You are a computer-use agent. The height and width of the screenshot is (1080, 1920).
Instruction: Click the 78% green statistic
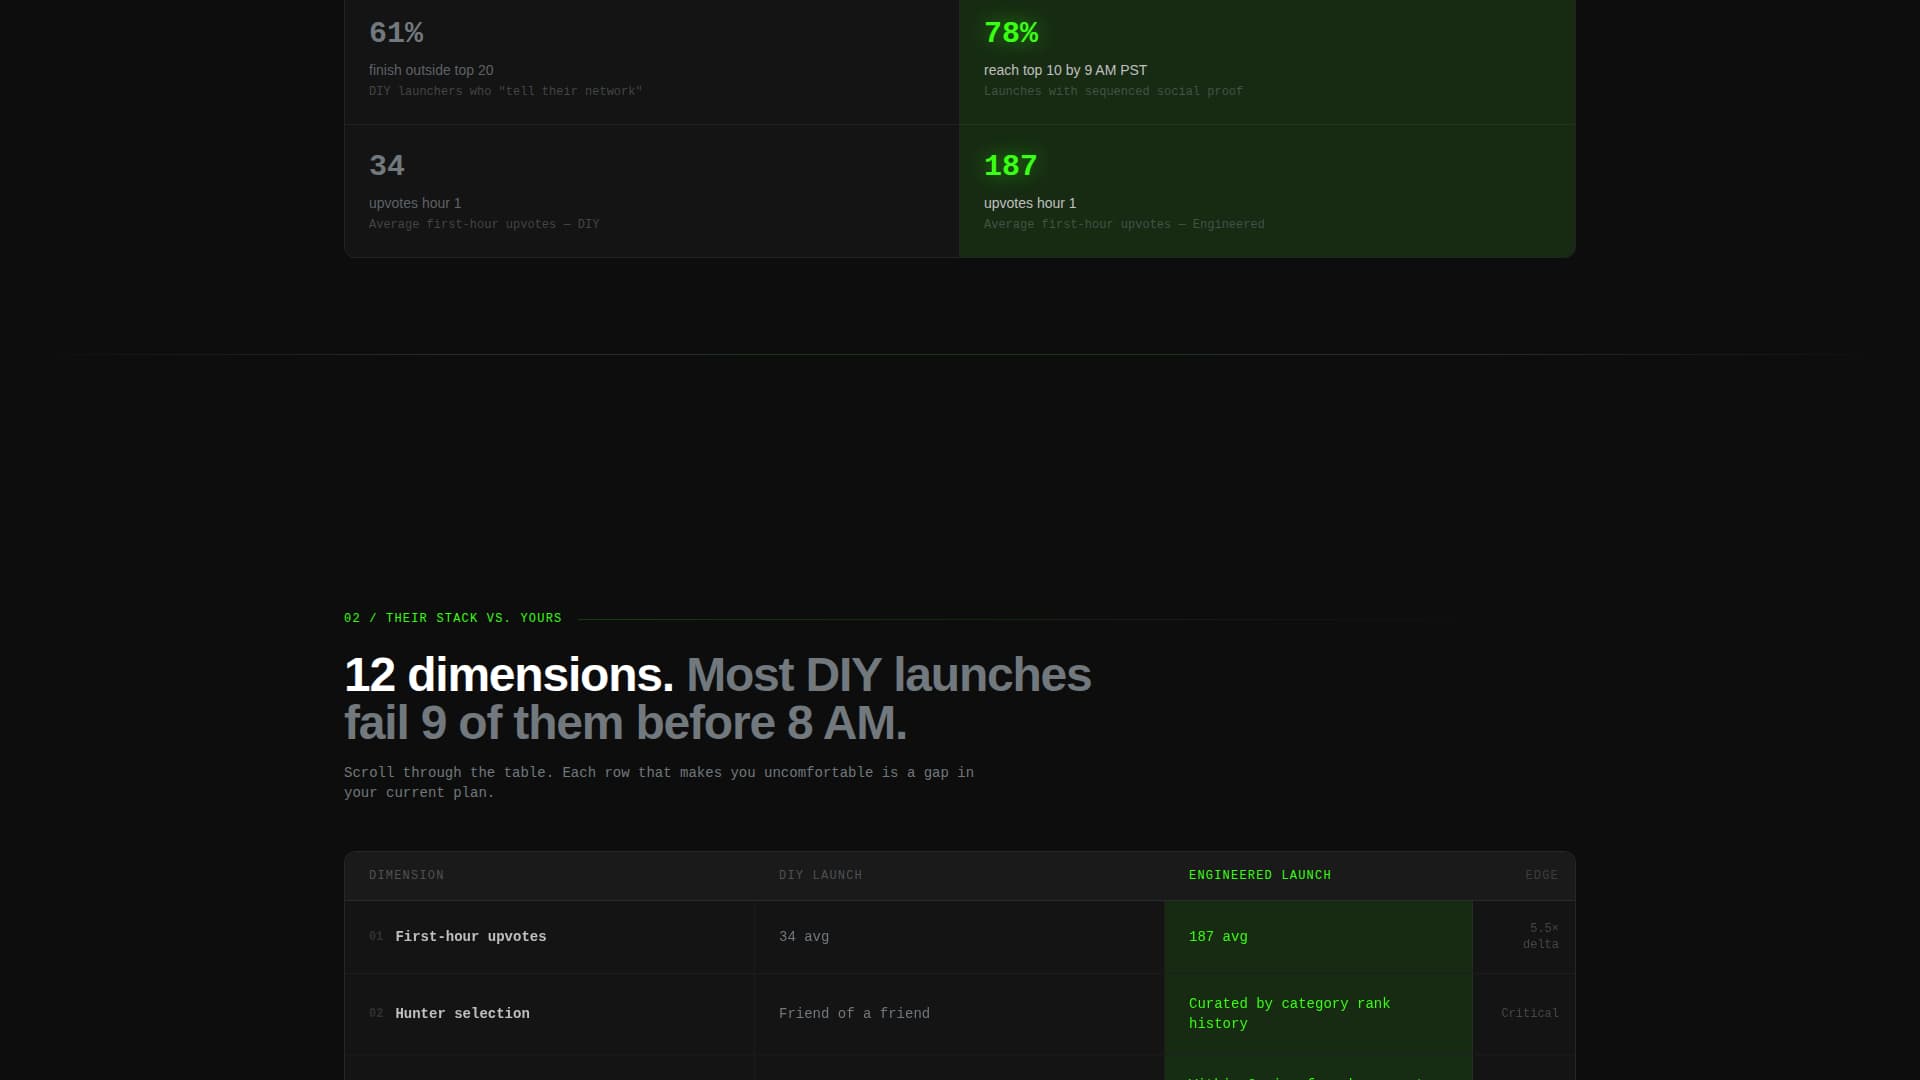[1011, 33]
